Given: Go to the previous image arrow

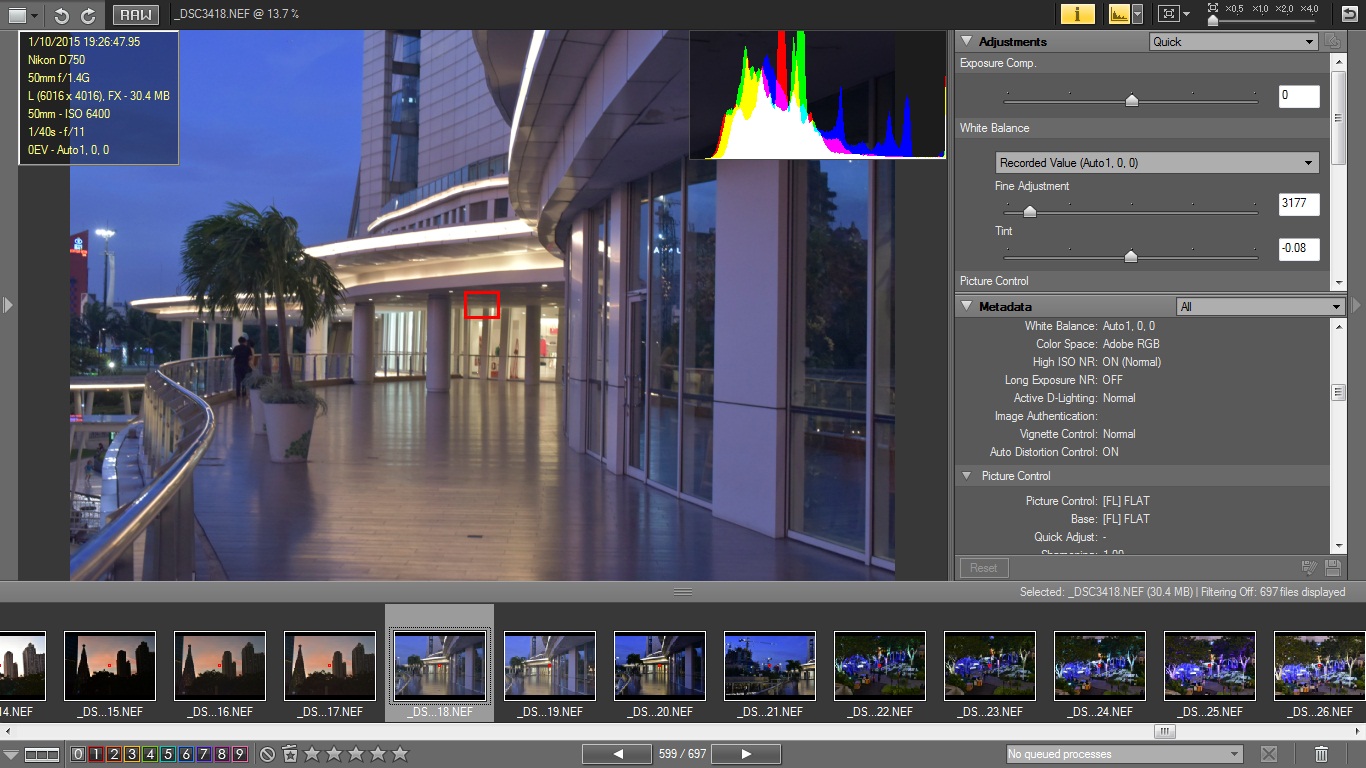Looking at the screenshot, I should tap(617, 754).
